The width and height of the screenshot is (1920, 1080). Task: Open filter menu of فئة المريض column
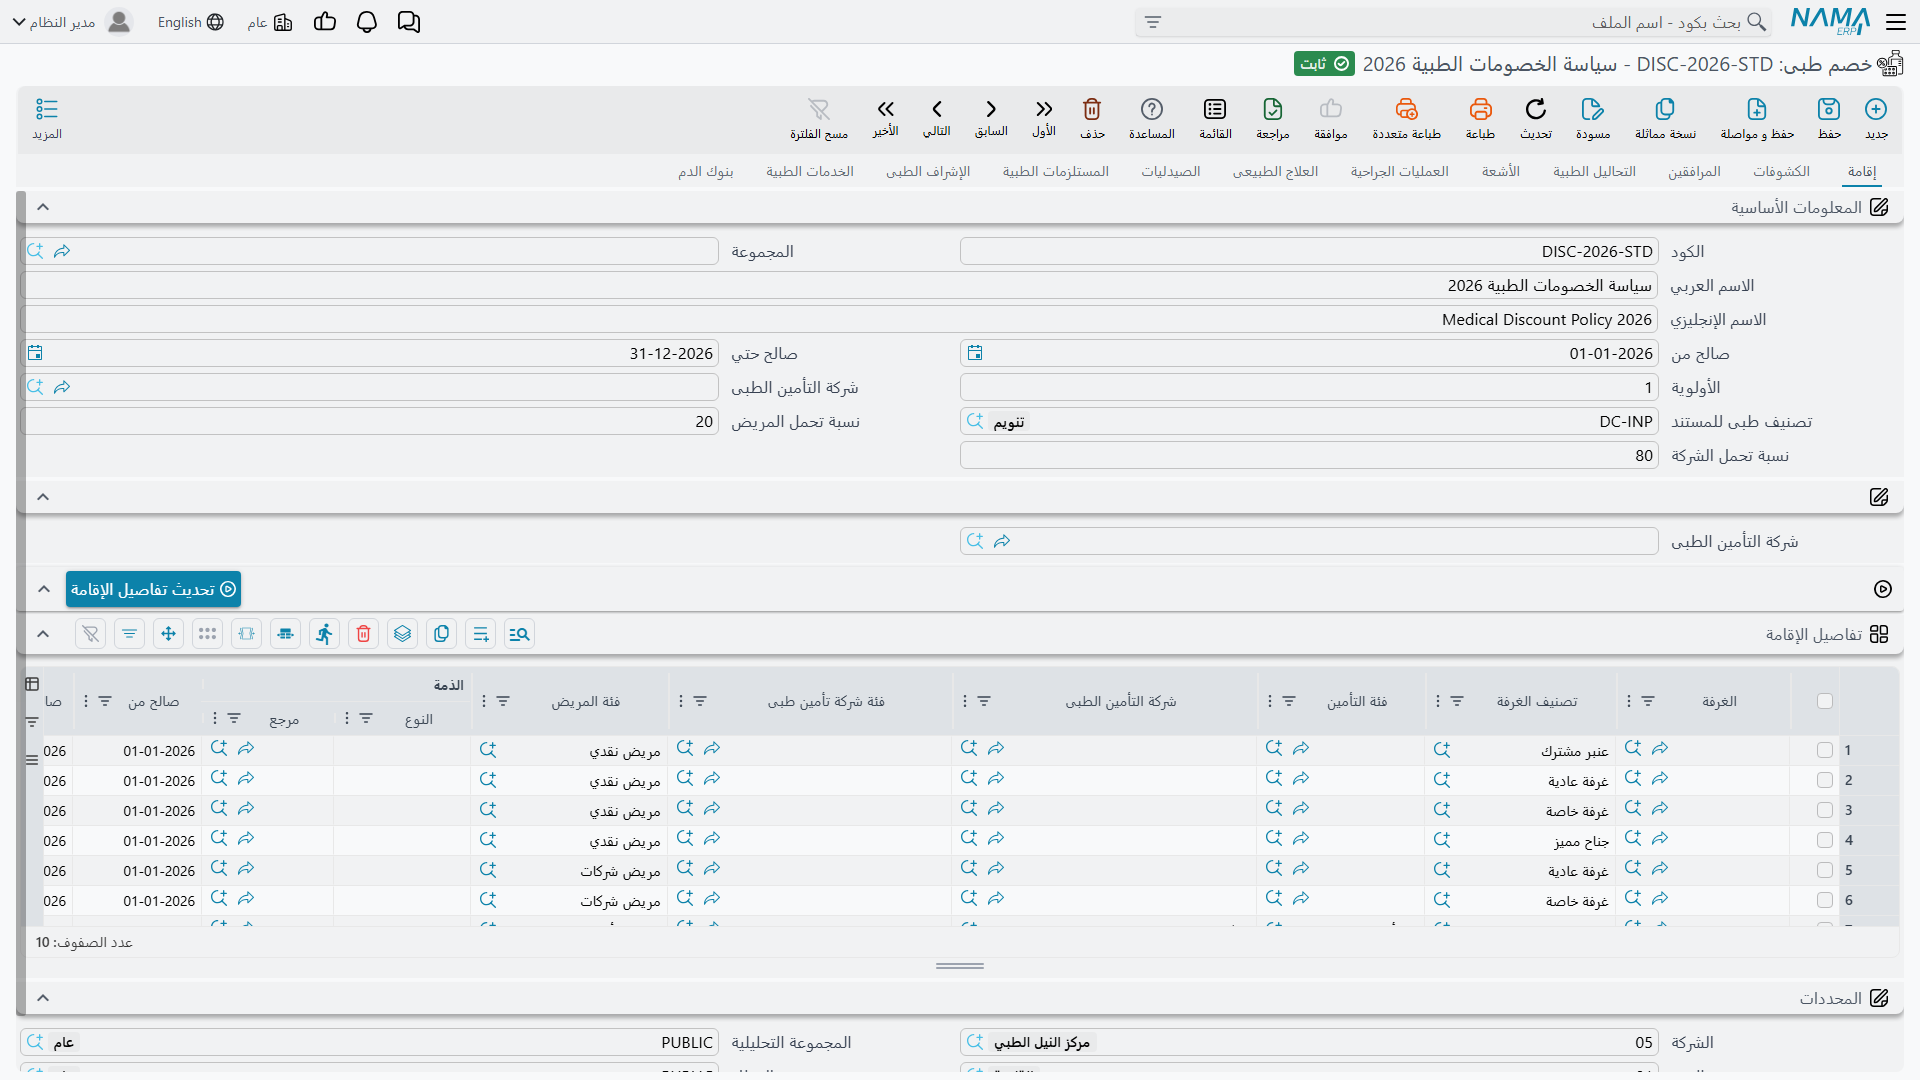coord(503,701)
